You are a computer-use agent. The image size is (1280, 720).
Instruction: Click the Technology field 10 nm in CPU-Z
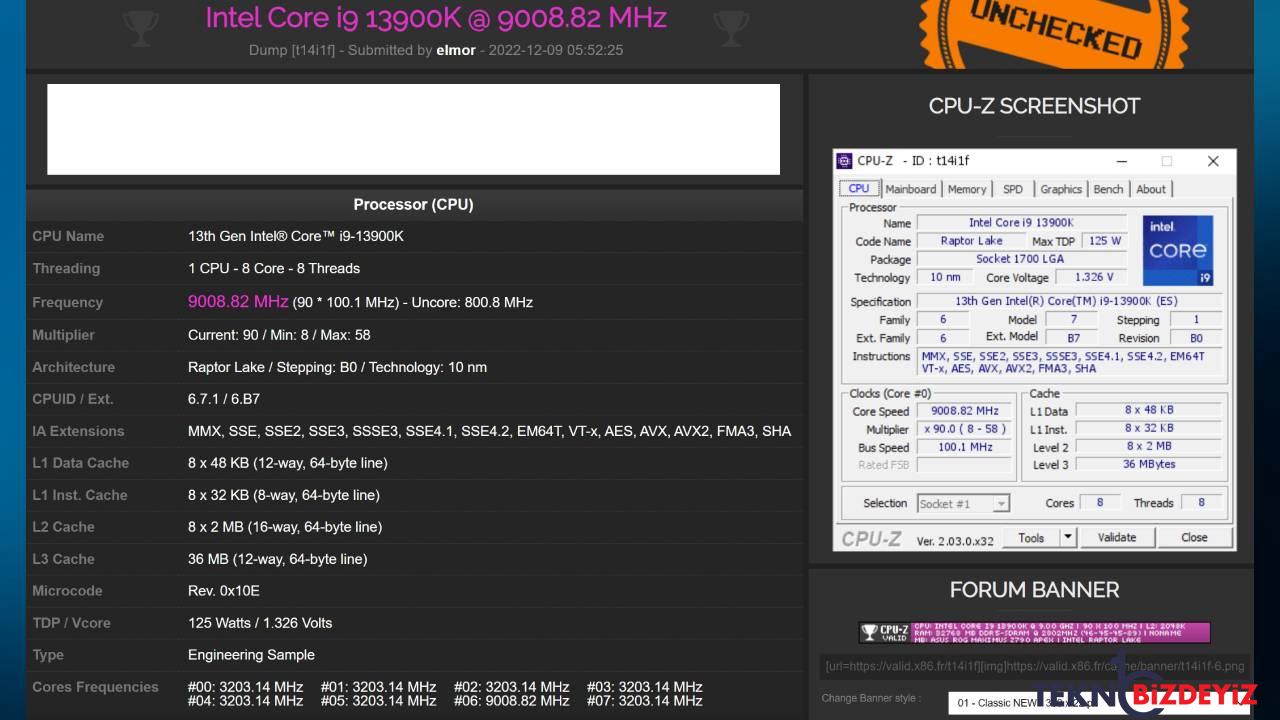click(x=944, y=278)
